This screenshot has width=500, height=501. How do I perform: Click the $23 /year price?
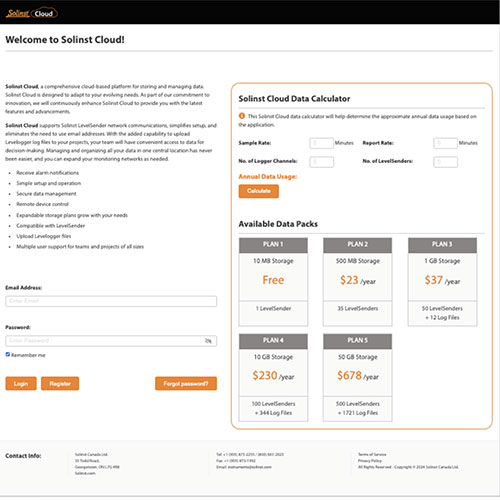click(358, 280)
